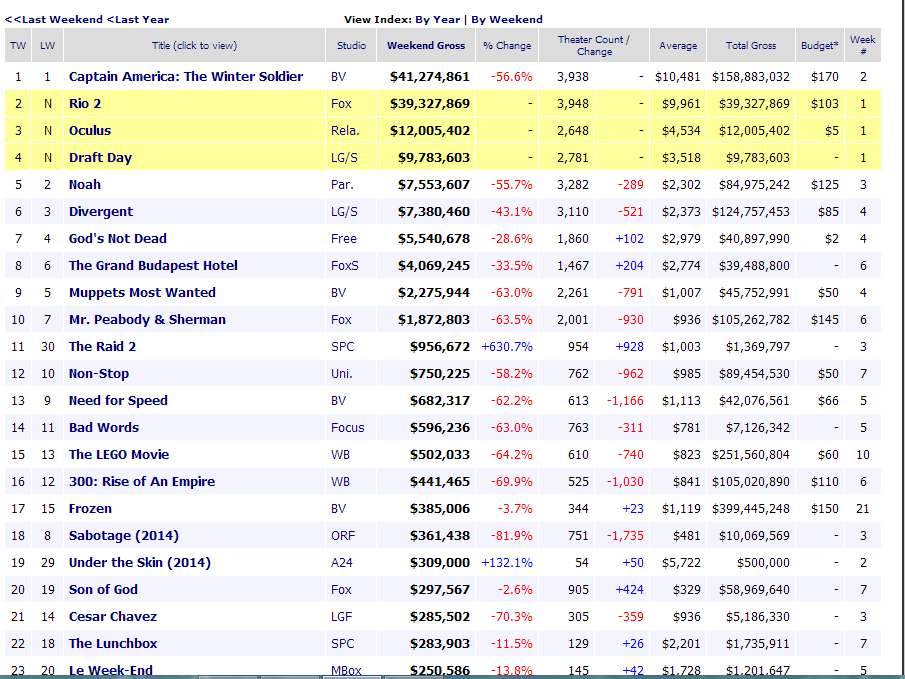Image resolution: width=905 pixels, height=679 pixels.
Task: Open the Non-Stop movie page
Action: [99, 374]
